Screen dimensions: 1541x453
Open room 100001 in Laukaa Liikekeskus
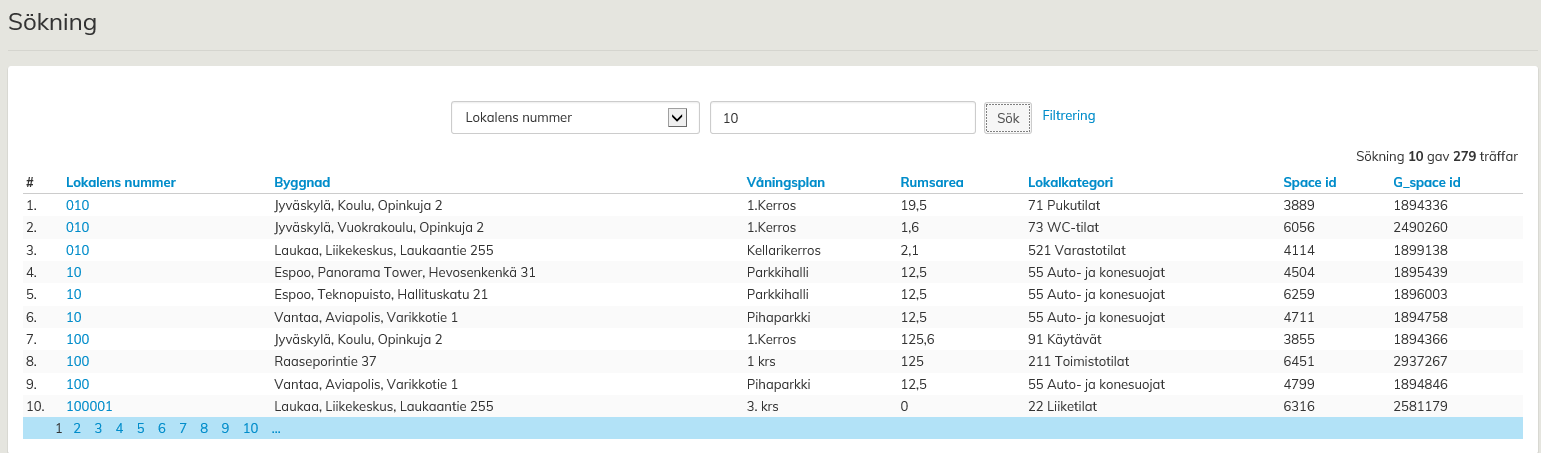tap(89, 406)
